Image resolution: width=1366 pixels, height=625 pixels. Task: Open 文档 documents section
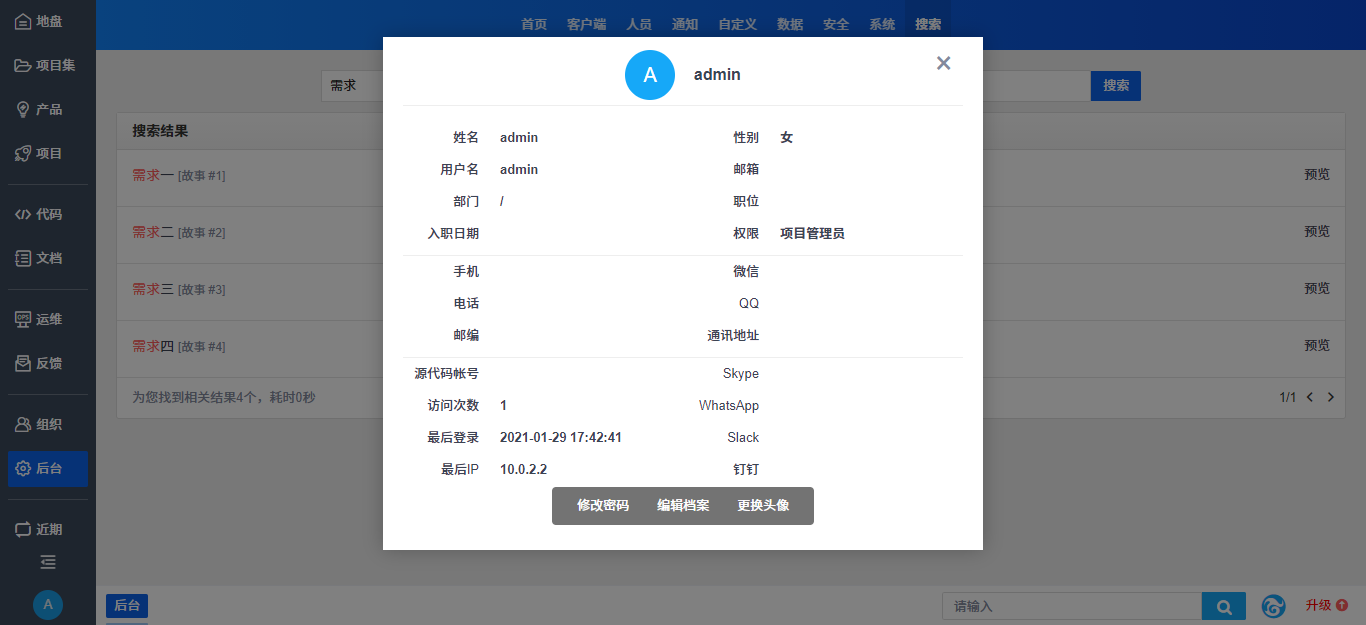(47, 258)
